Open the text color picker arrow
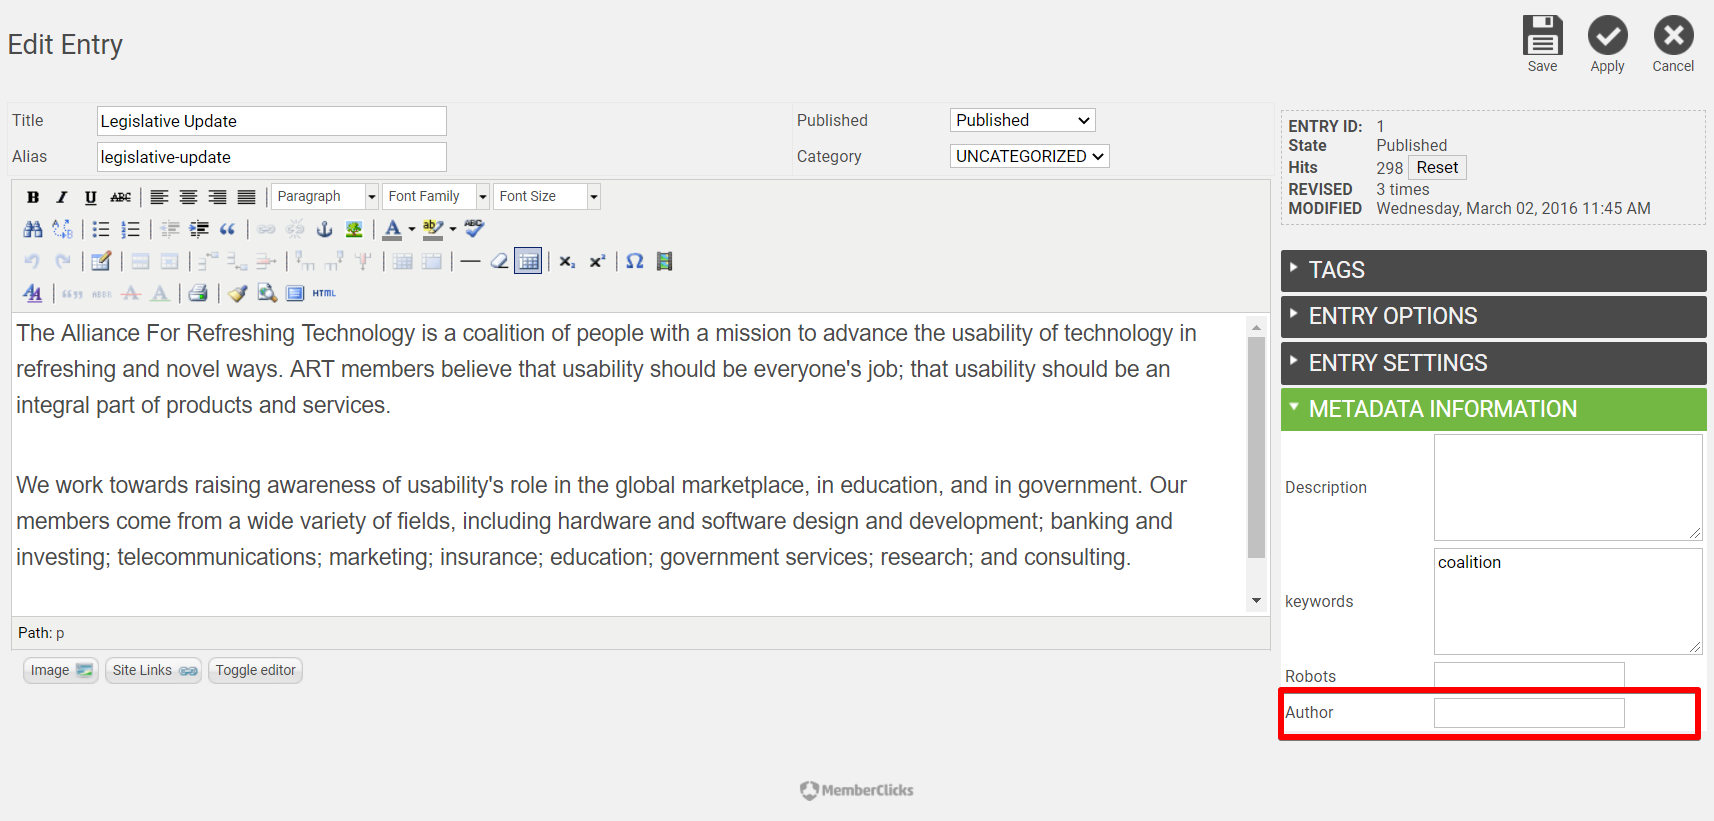This screenshot has width=1714, height=821. [412, 229]
